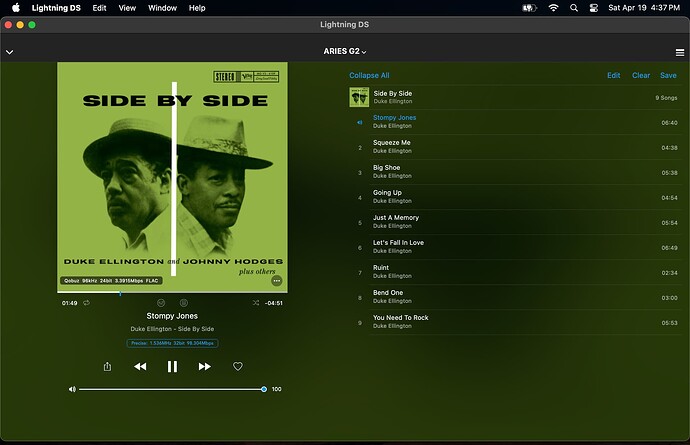
Task: Open the Edit menu
Action: point(99,8)
